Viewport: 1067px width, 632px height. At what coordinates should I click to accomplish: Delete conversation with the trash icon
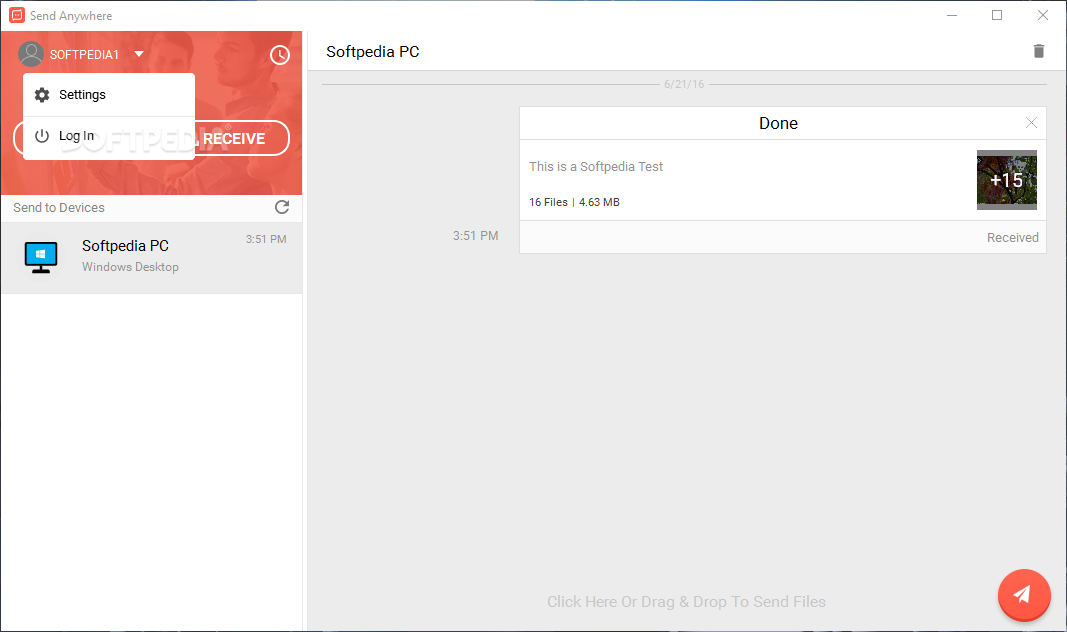tap(1038, 51)
